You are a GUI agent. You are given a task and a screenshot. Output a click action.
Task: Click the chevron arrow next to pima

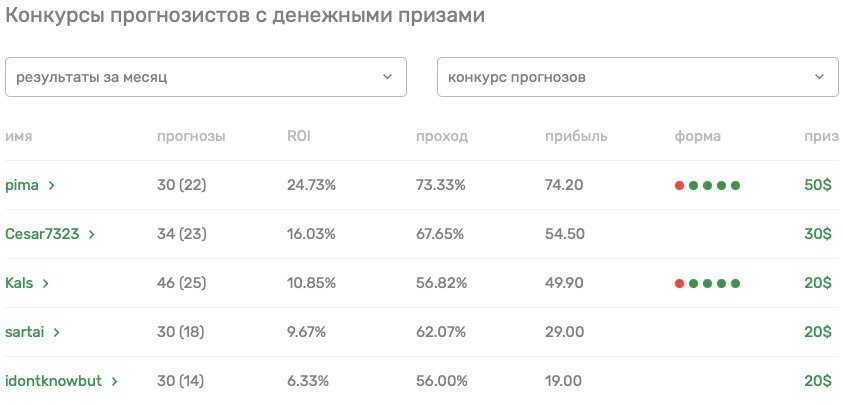(x=52, y=186)
